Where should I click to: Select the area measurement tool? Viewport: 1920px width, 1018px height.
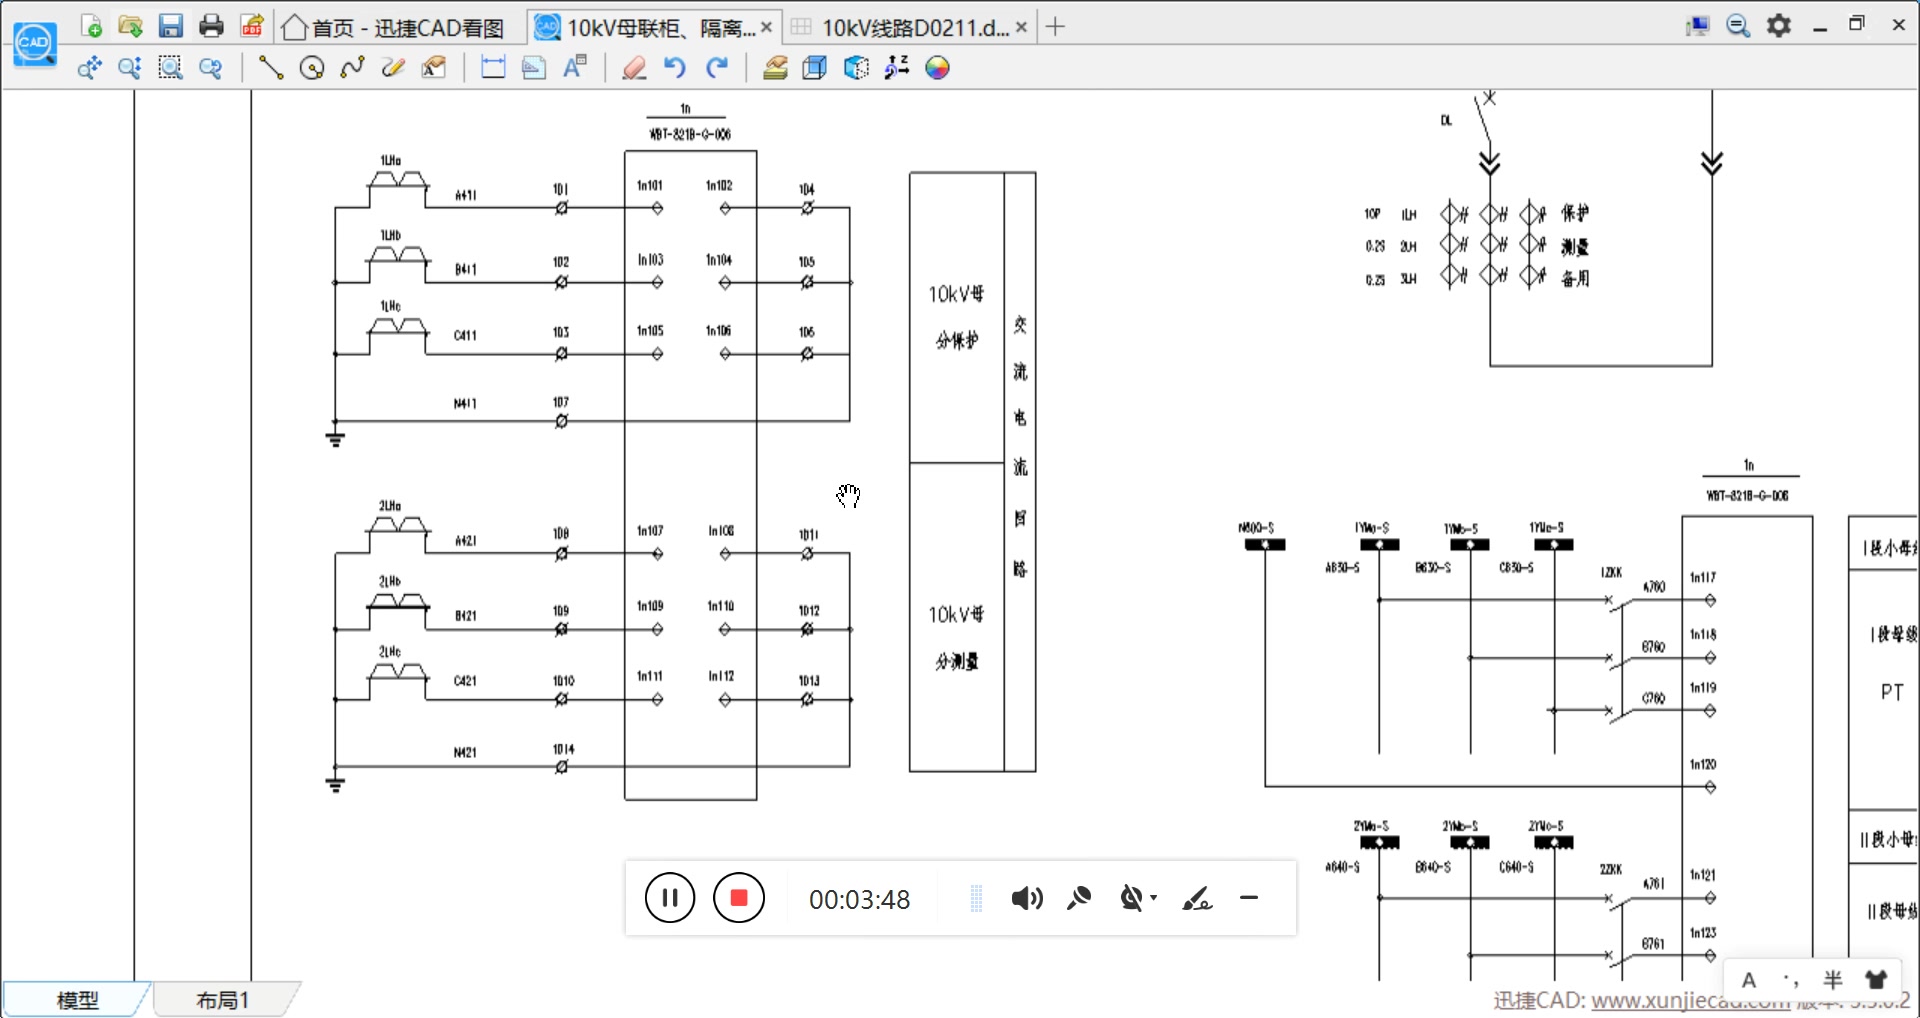click(x=534, y=68)
